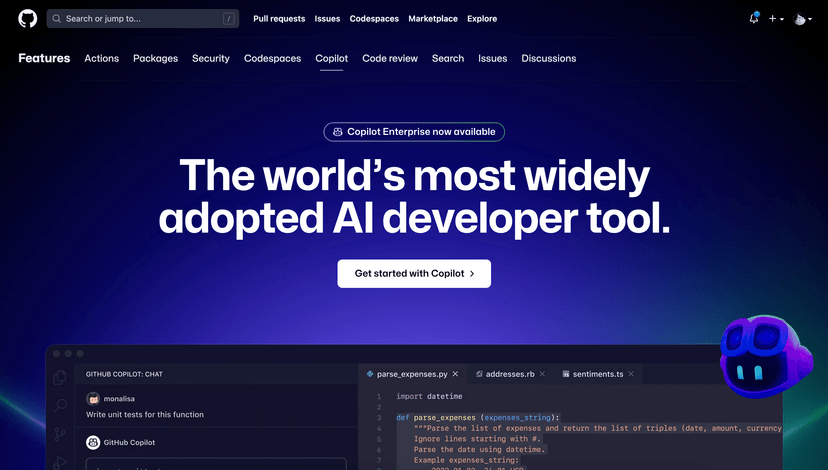Image resolution: width=828 pixels, height=470 pixels.
Task: Open notifications bell icon
Action: (x=754, y=18)
